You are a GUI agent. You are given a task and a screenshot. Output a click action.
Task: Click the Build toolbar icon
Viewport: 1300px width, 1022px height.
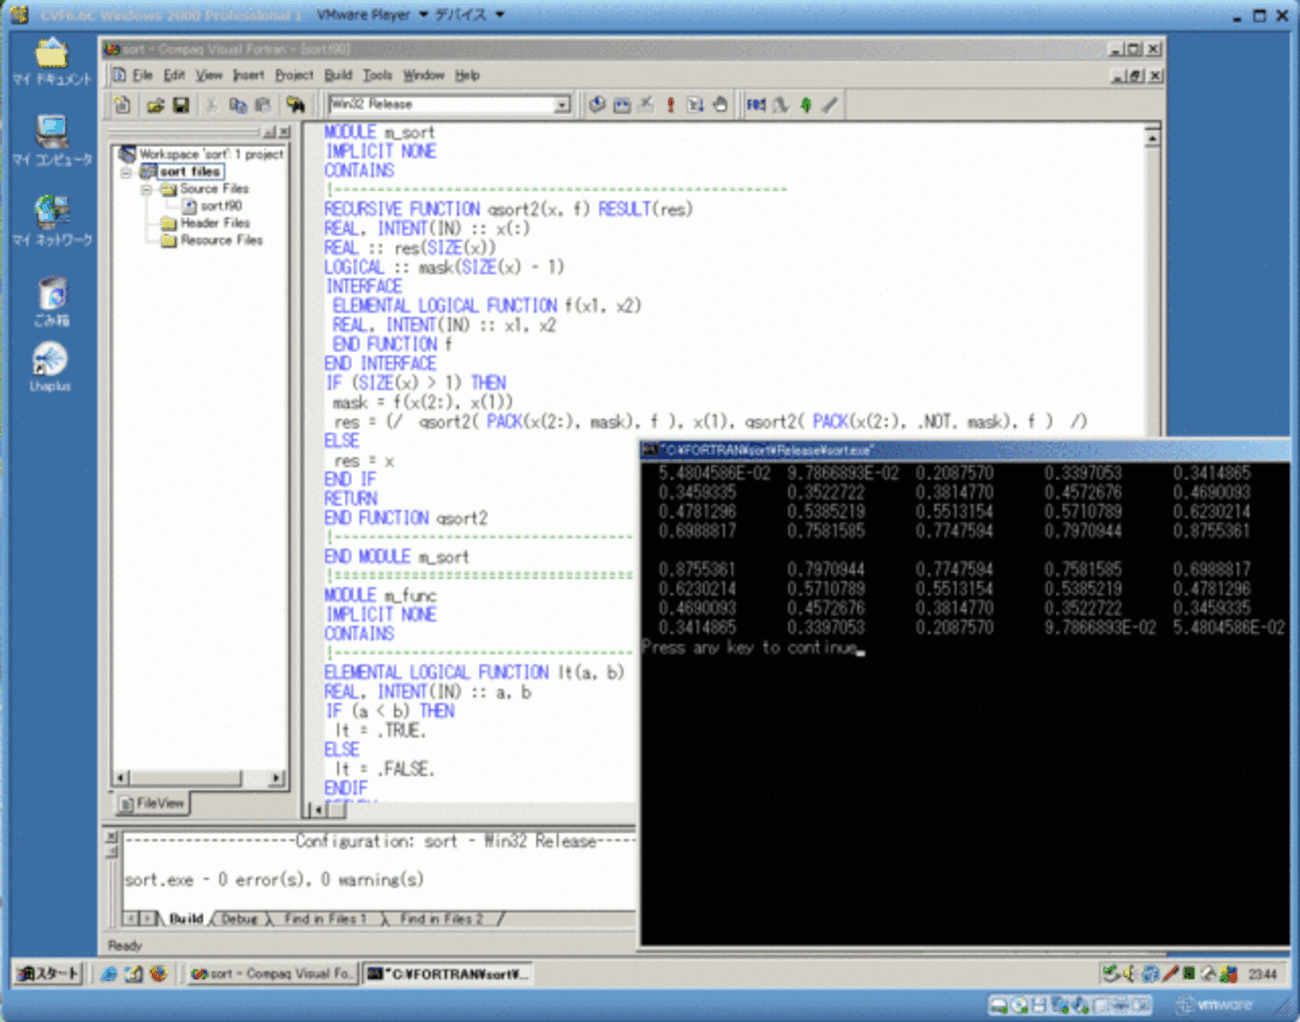coord(622,104)
